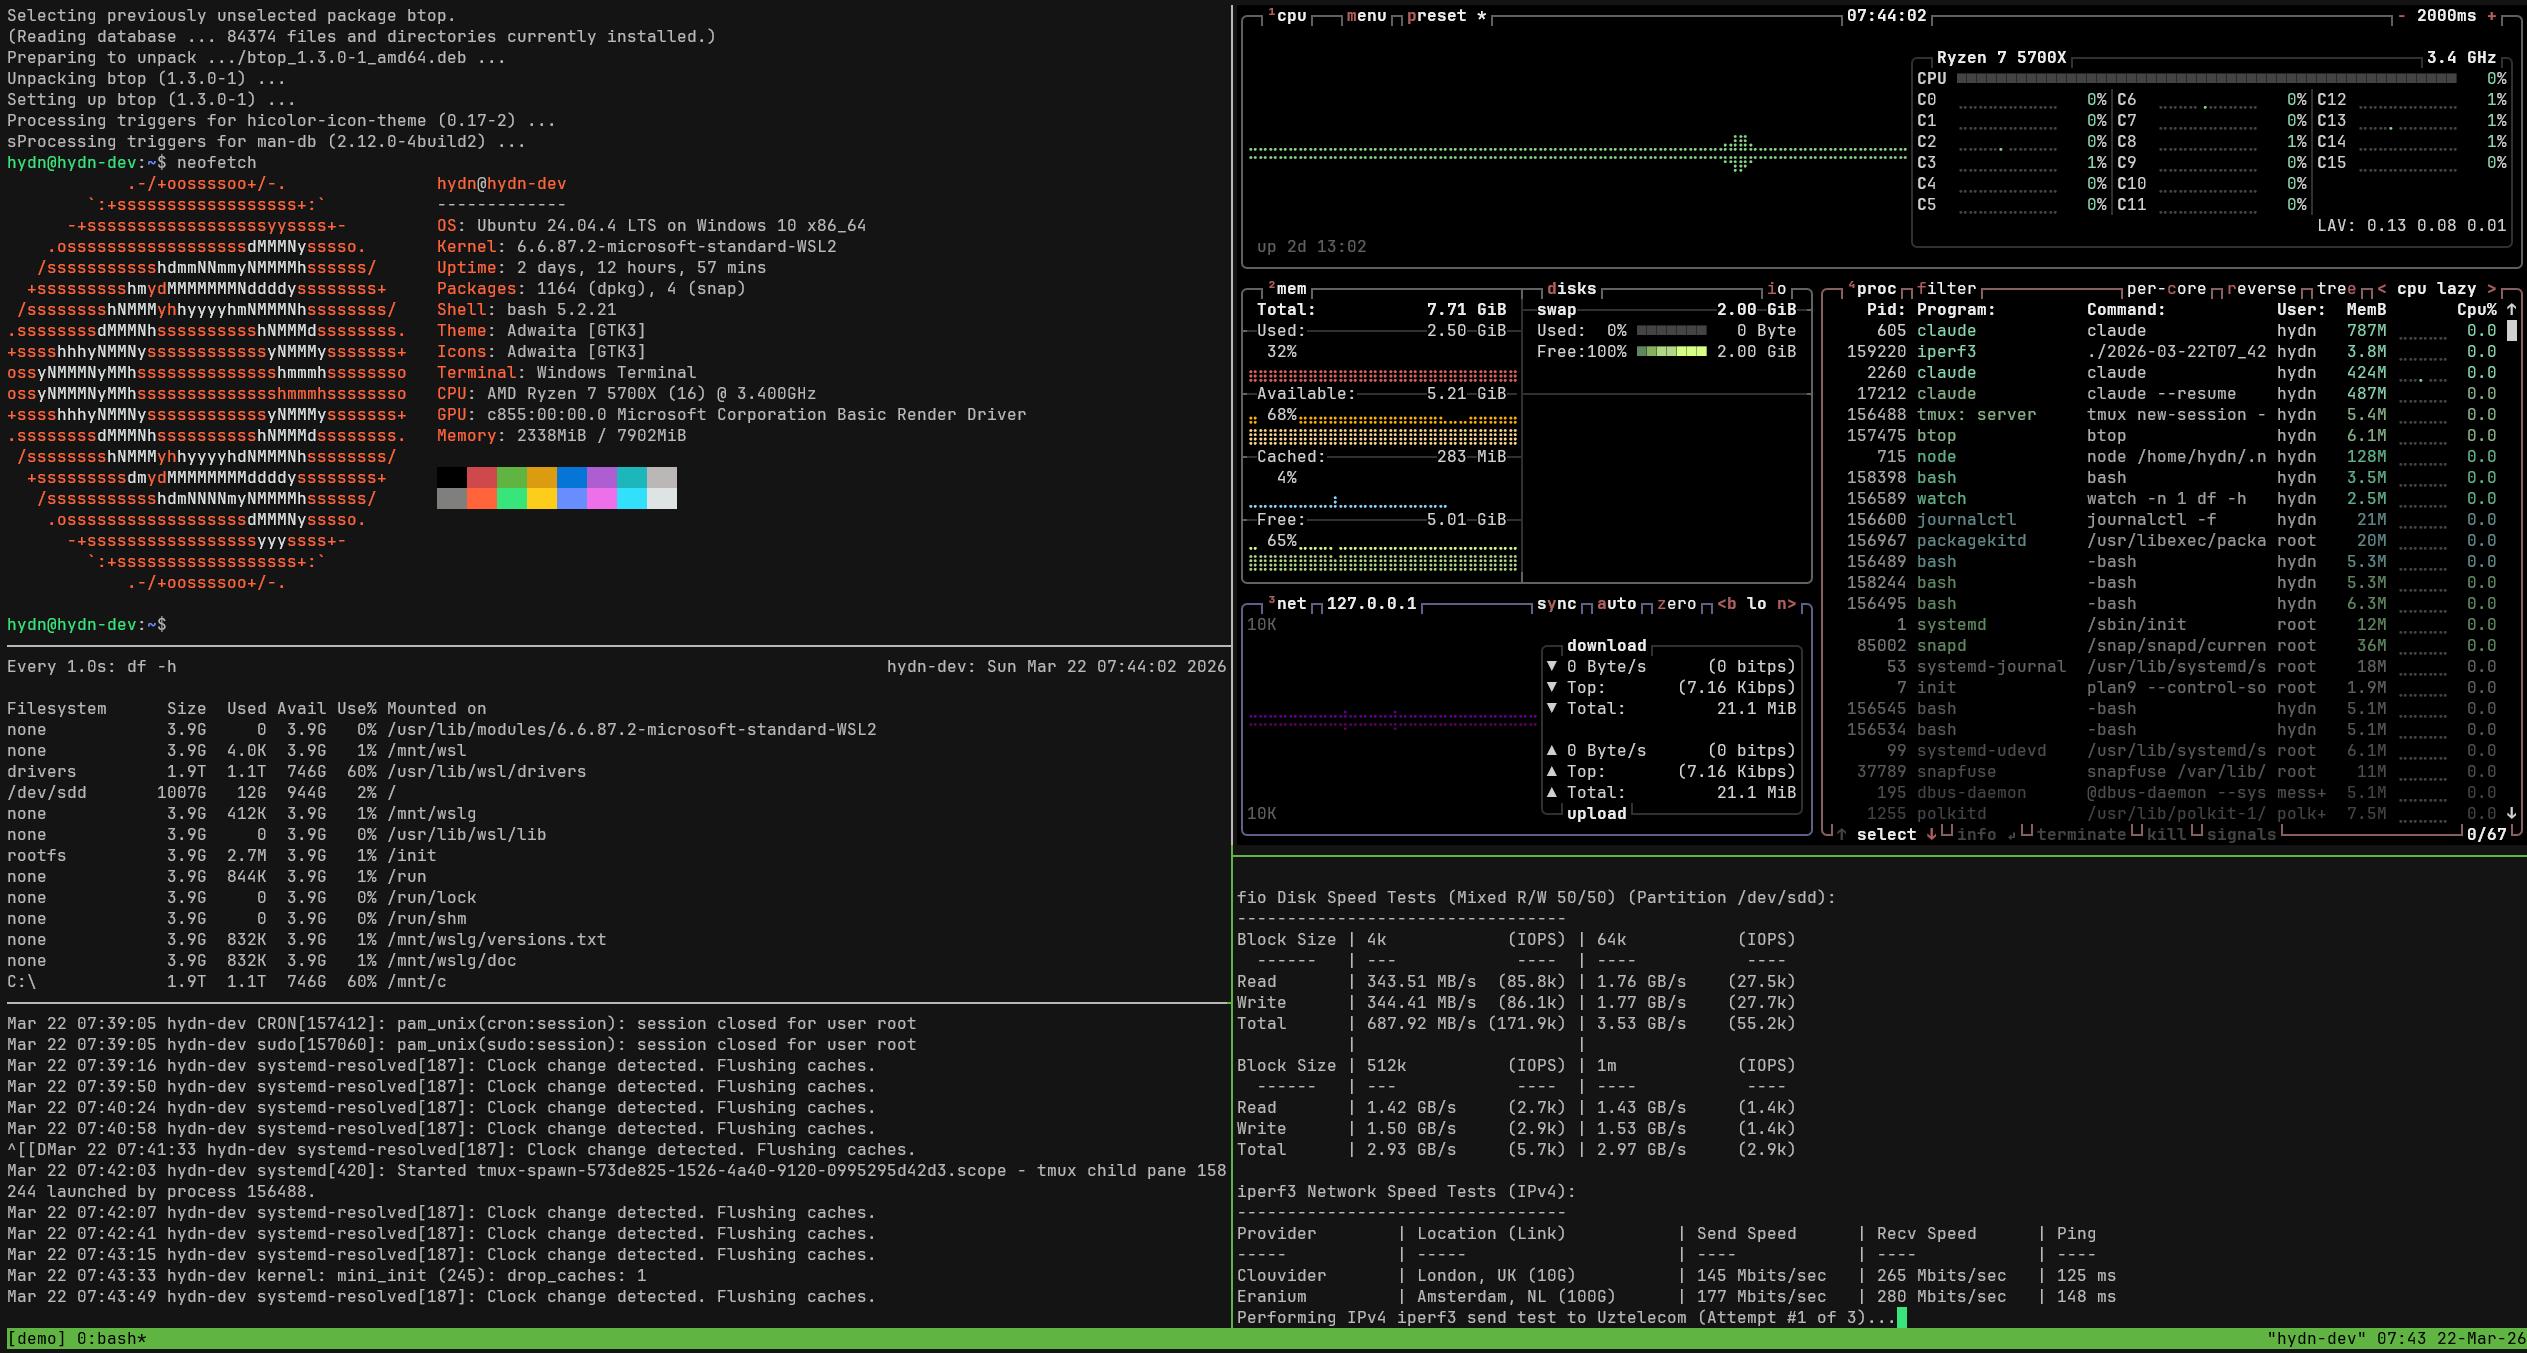The width and height of the screenshot is (2527, 1353).
Task: Click the CPU total usage bar
Action: click(2206, 79)
